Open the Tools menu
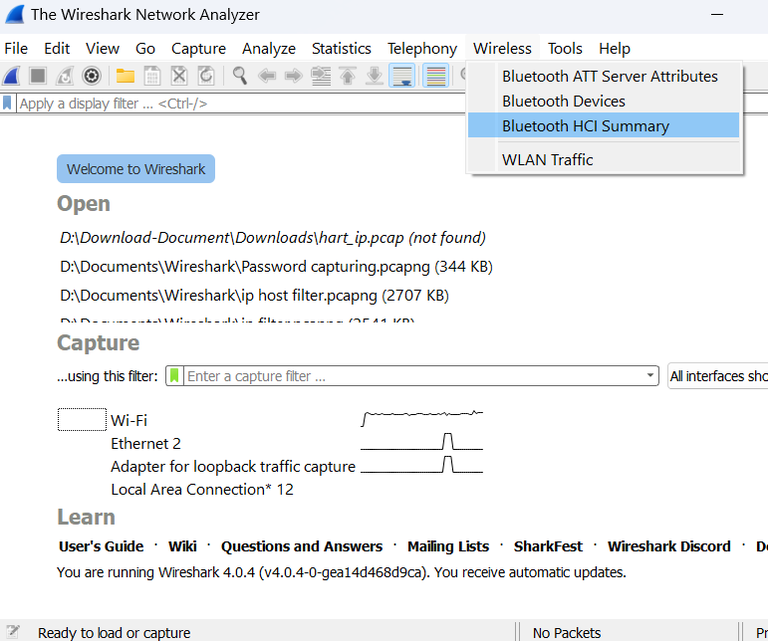 pos(565,48)
